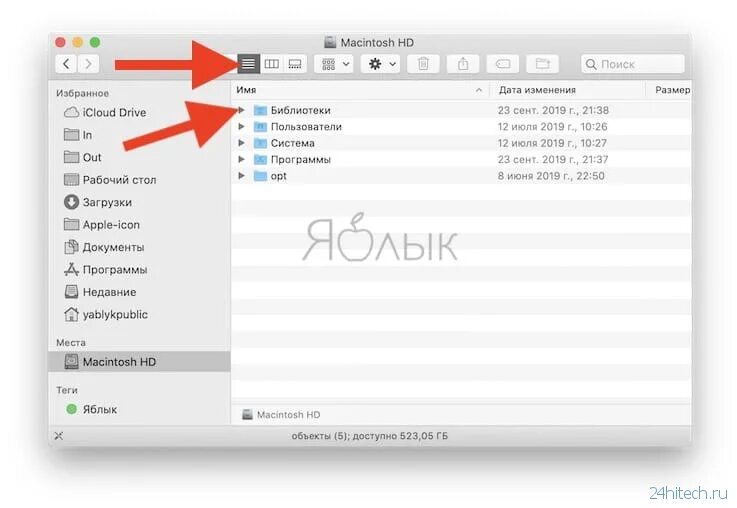Open Документы in the sidebar
Image resolution: width=737 pixels, height=508 pixels.
[x=104, y=247]
